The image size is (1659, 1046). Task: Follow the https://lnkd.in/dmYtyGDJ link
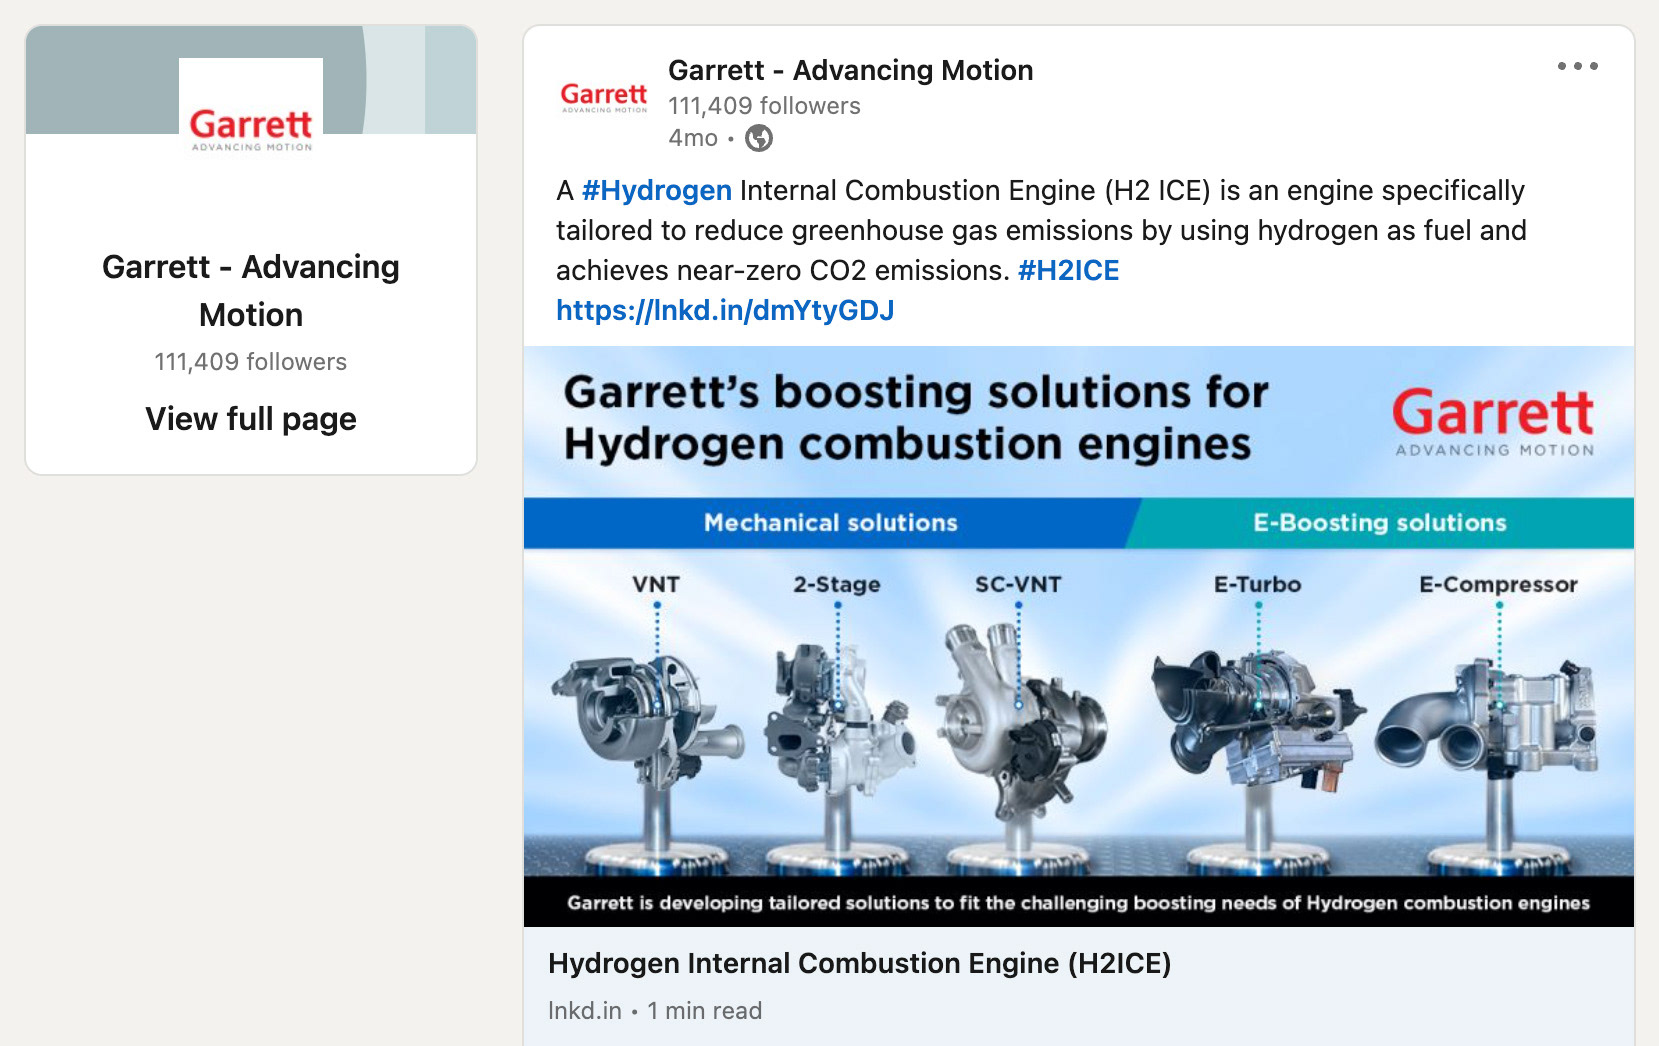[x=725, y=310]
